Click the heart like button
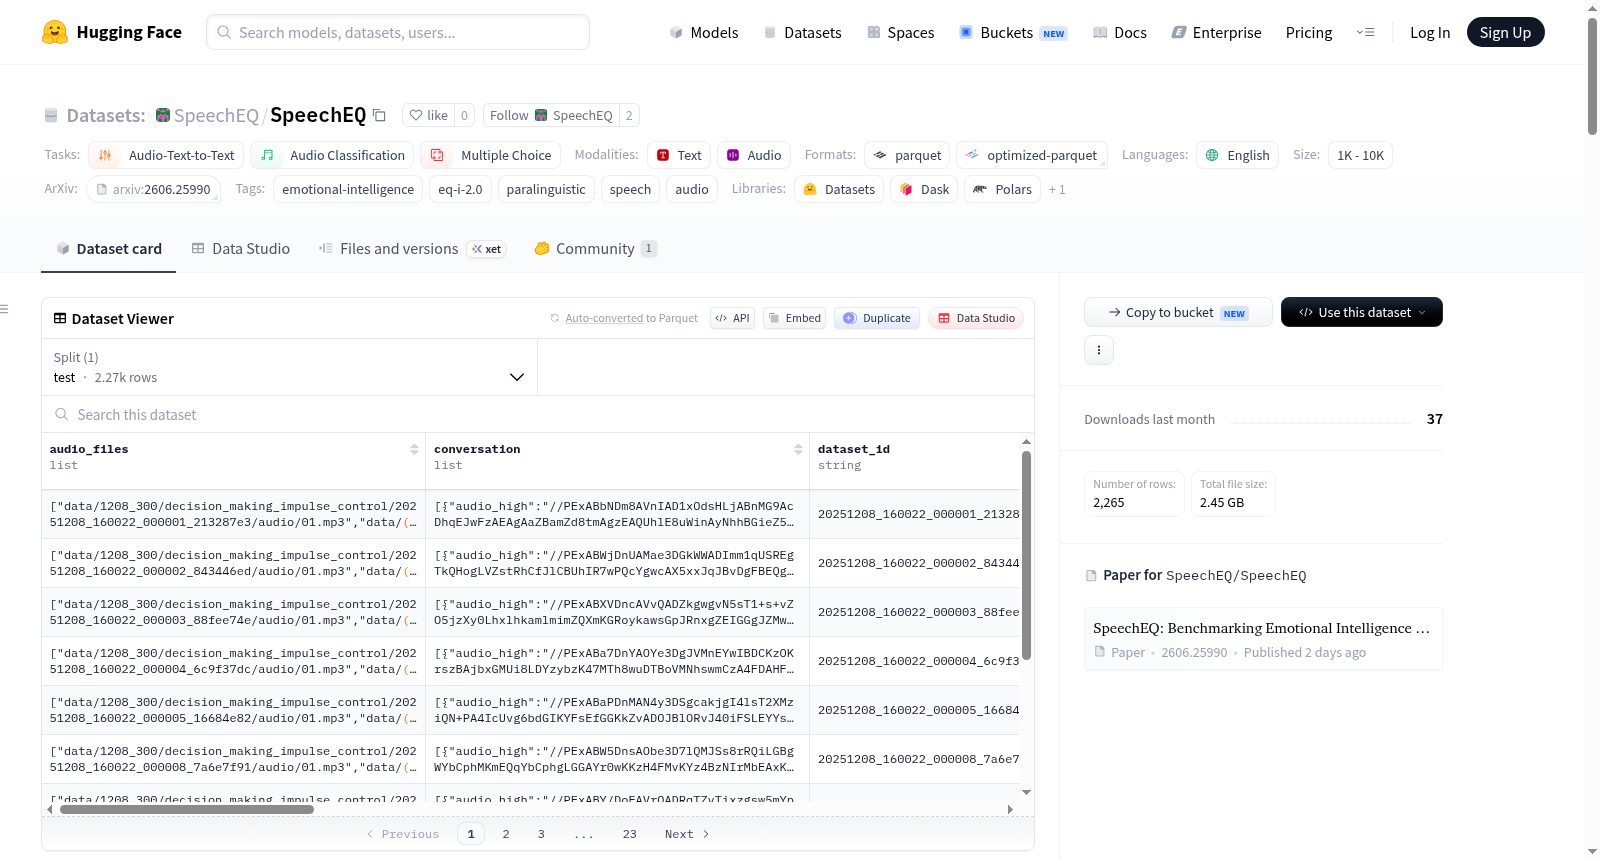The height and width of the screenshot is (861, 1600). 428,115
